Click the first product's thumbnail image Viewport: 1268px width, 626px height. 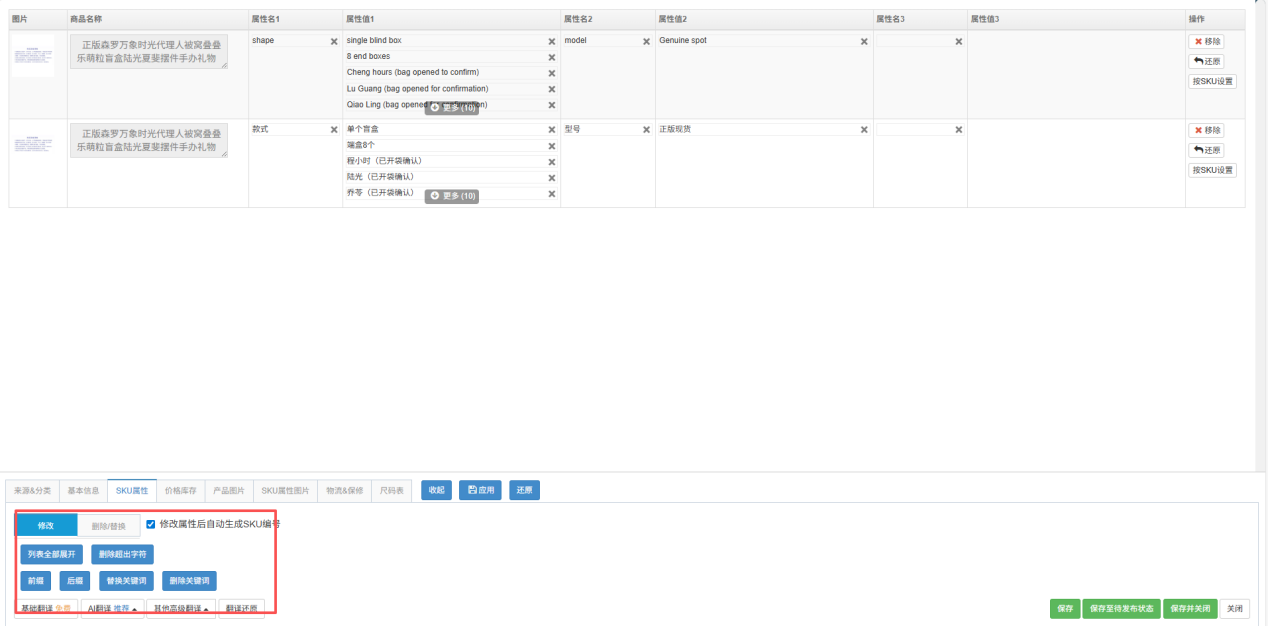34,57
